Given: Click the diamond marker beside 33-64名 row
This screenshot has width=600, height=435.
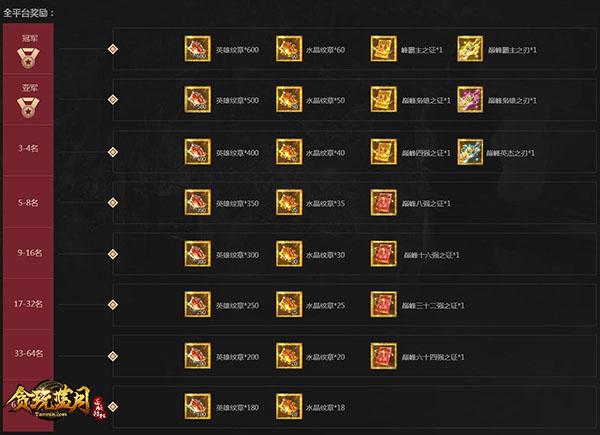Looking at the screenshot, I should (x=112, y=356).
